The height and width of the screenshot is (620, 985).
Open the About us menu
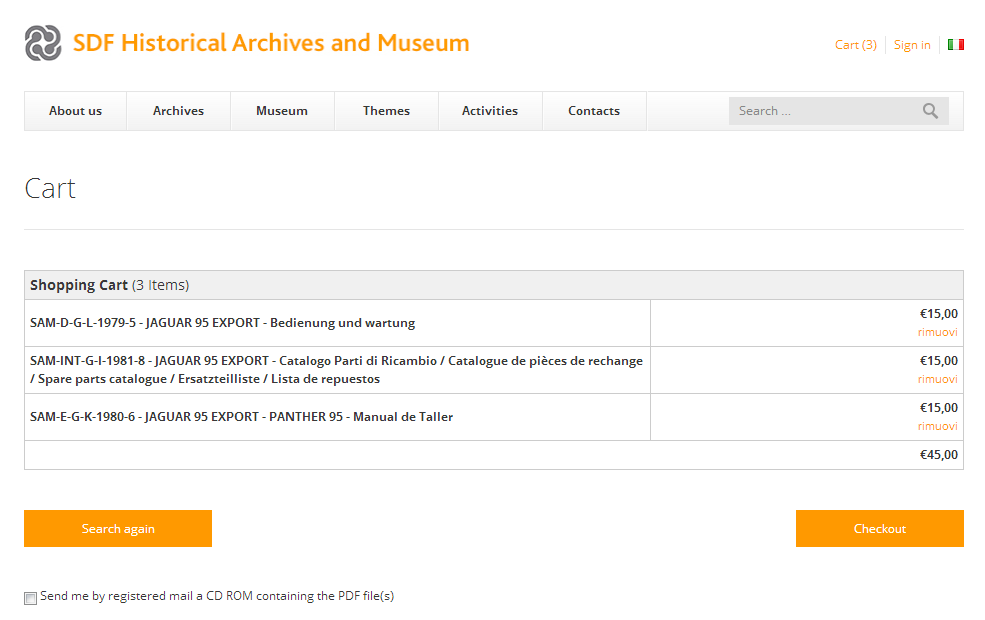click(x=75, y=111)
